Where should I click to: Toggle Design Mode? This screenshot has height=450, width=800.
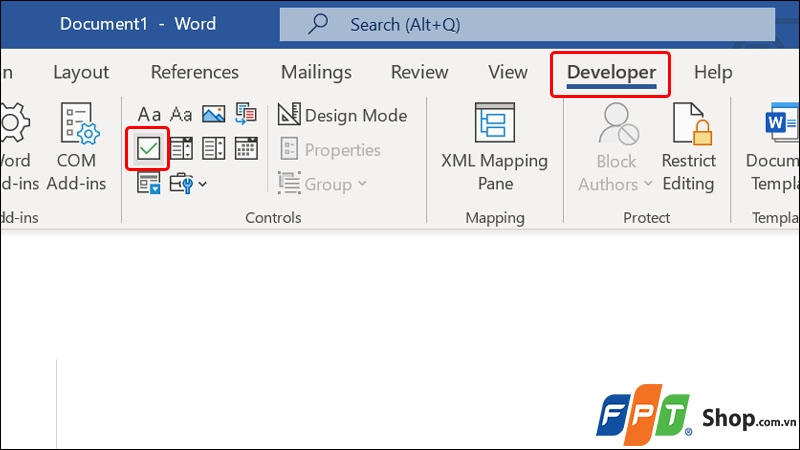pos(342,115)
